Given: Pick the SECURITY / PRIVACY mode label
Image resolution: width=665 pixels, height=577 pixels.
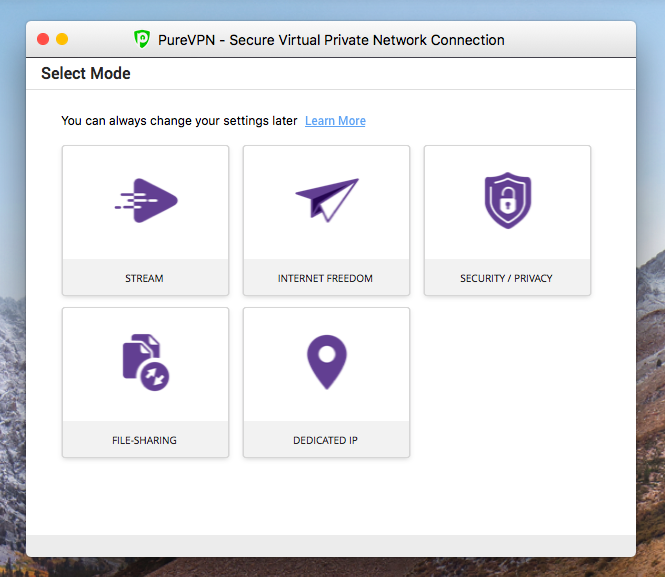Looking at the screenshot, I should [506, 279].
